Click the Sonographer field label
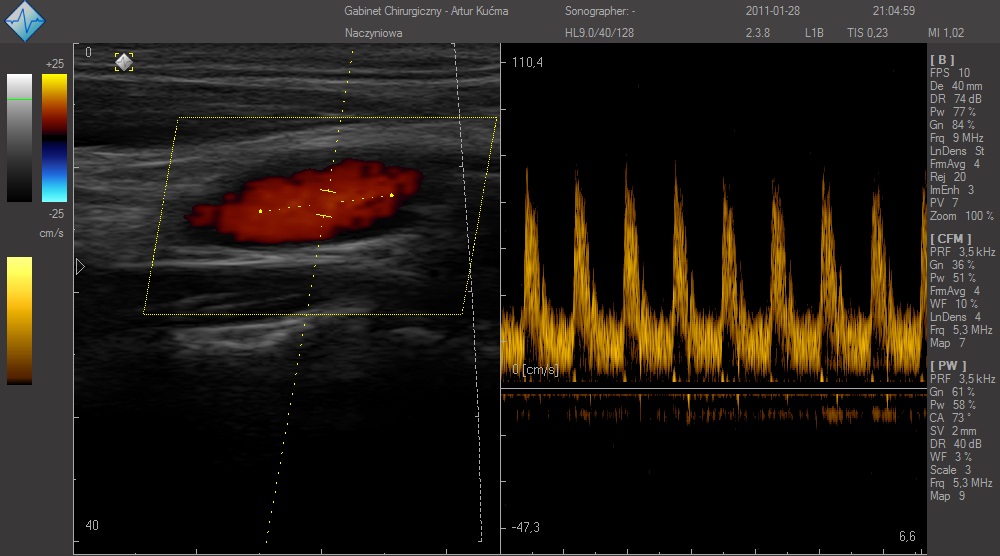The image size is (1000, 556). pyautogui.click(x=599, y=11)
